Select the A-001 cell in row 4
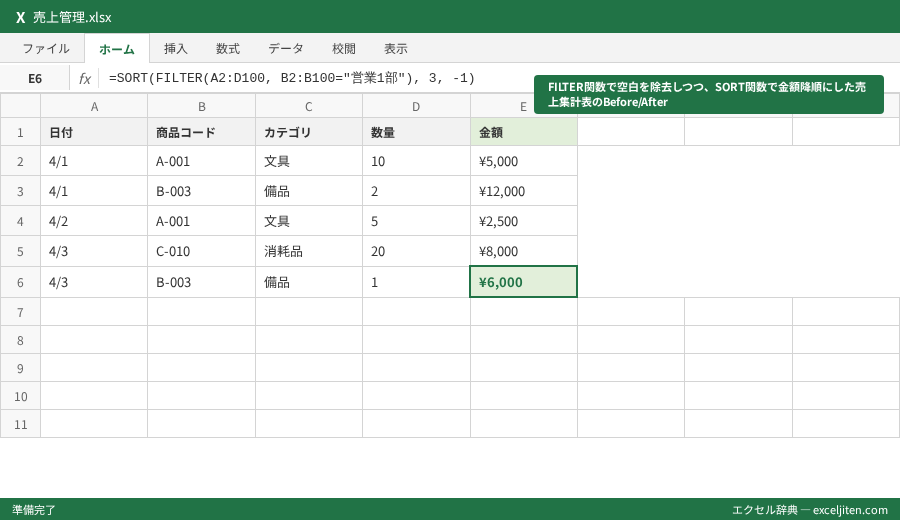900x520 pixels. pyautogui.click(x=201, y=221)
